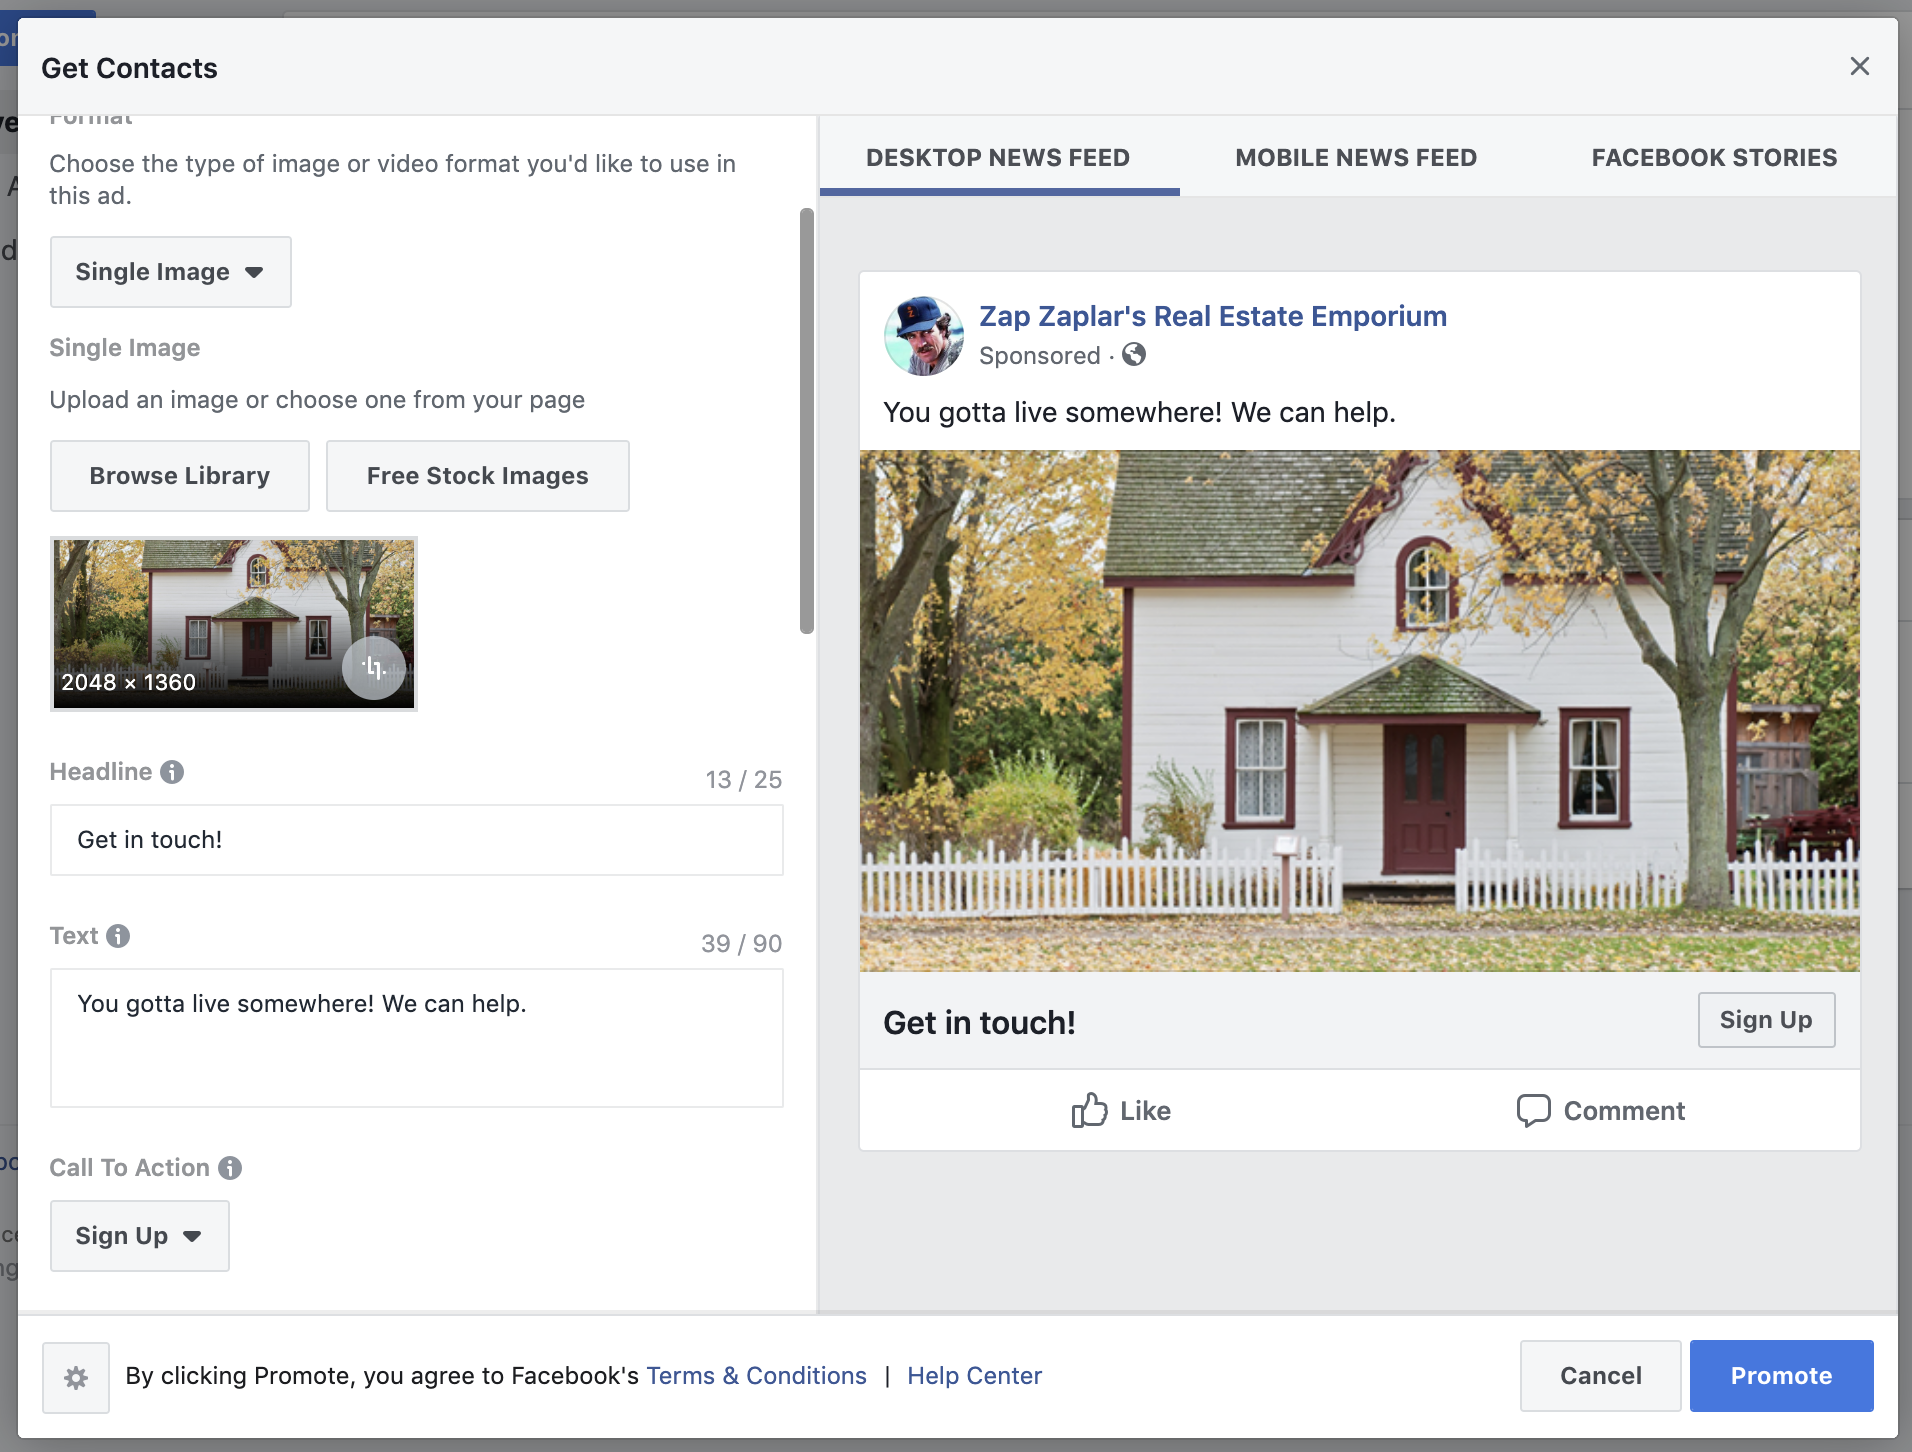Screen dimensions: 1912x1452
Task: Click the Comment speech bubble icon
Action: click(1533, 1111)
